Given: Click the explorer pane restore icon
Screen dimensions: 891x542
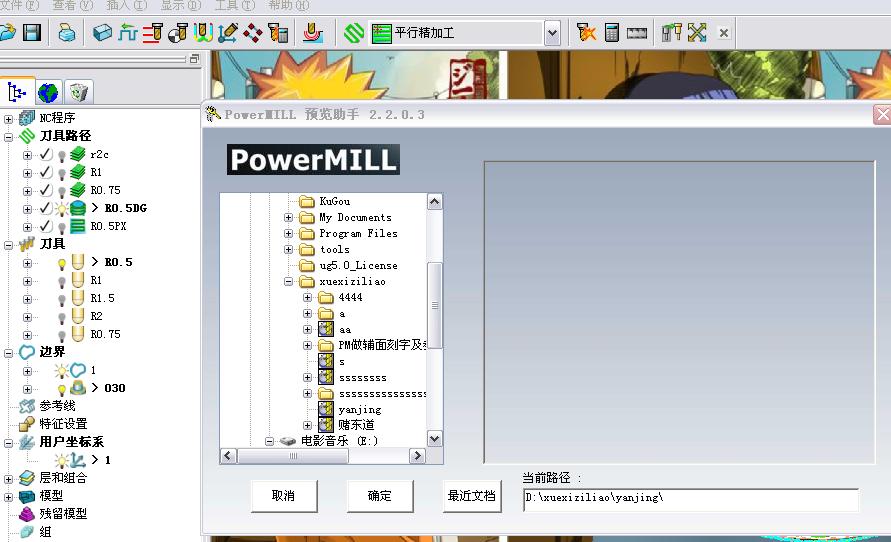Looking at the screenshot, I should [x=194, y=59].
